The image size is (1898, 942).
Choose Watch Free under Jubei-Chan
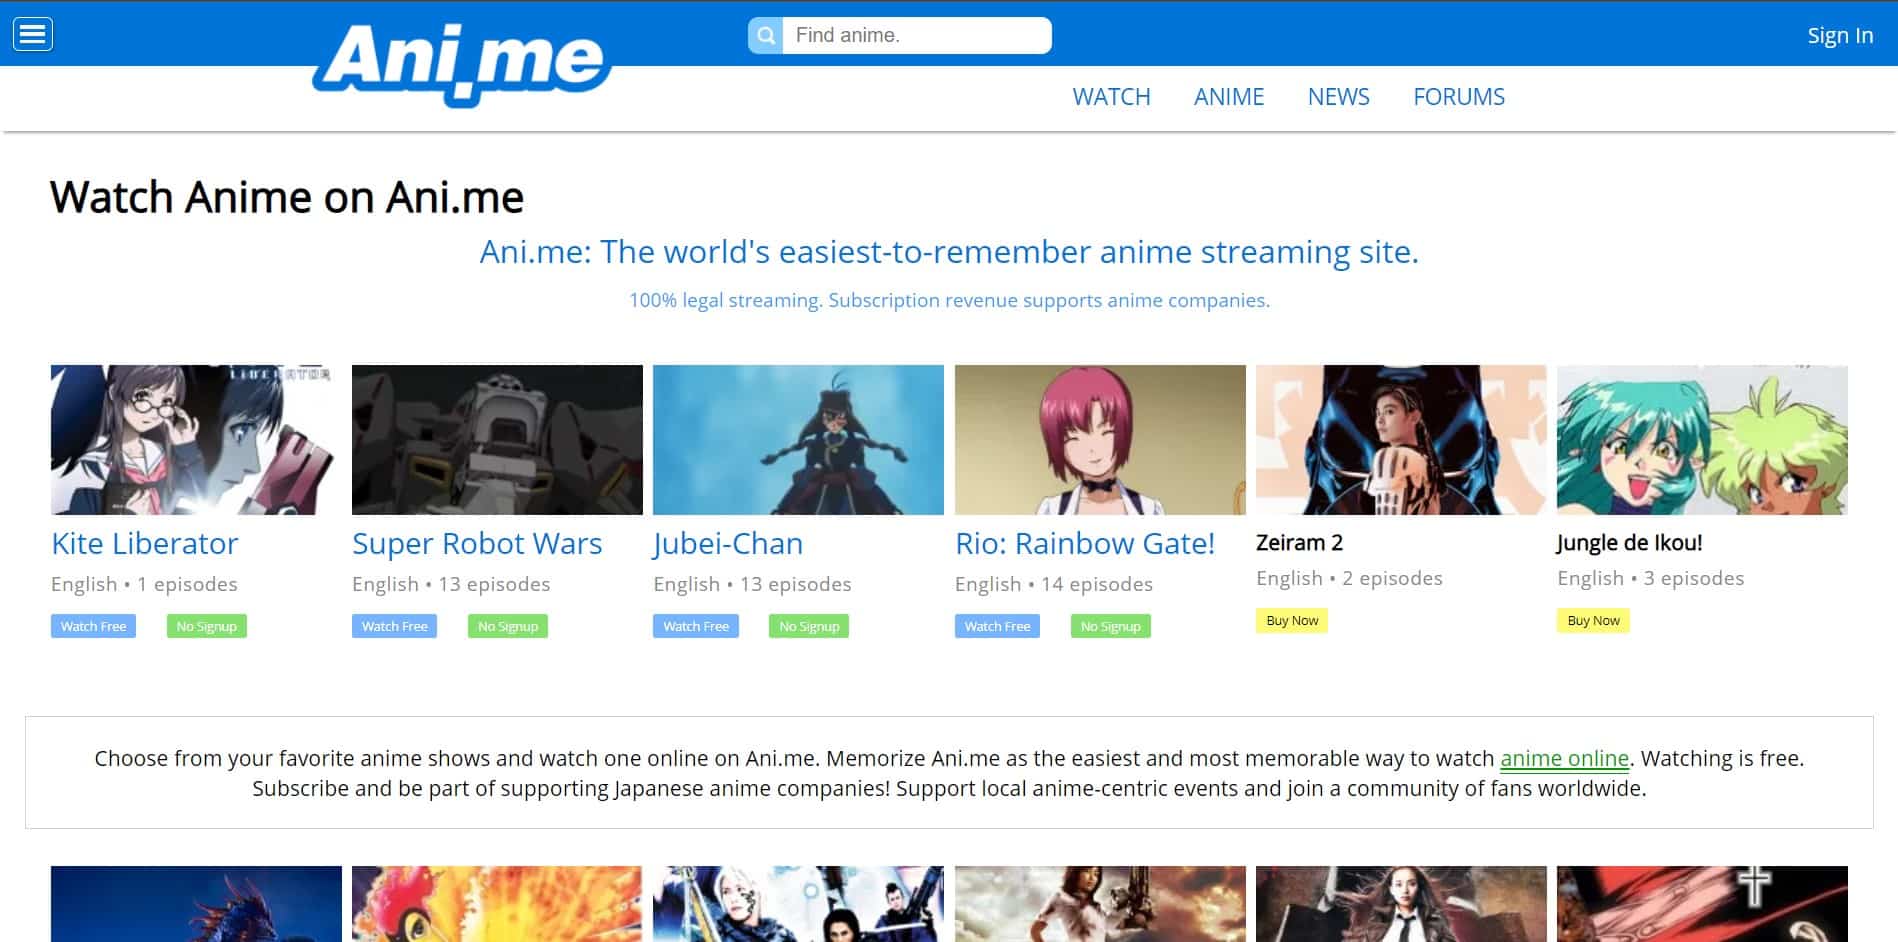(x=696, y=626)
